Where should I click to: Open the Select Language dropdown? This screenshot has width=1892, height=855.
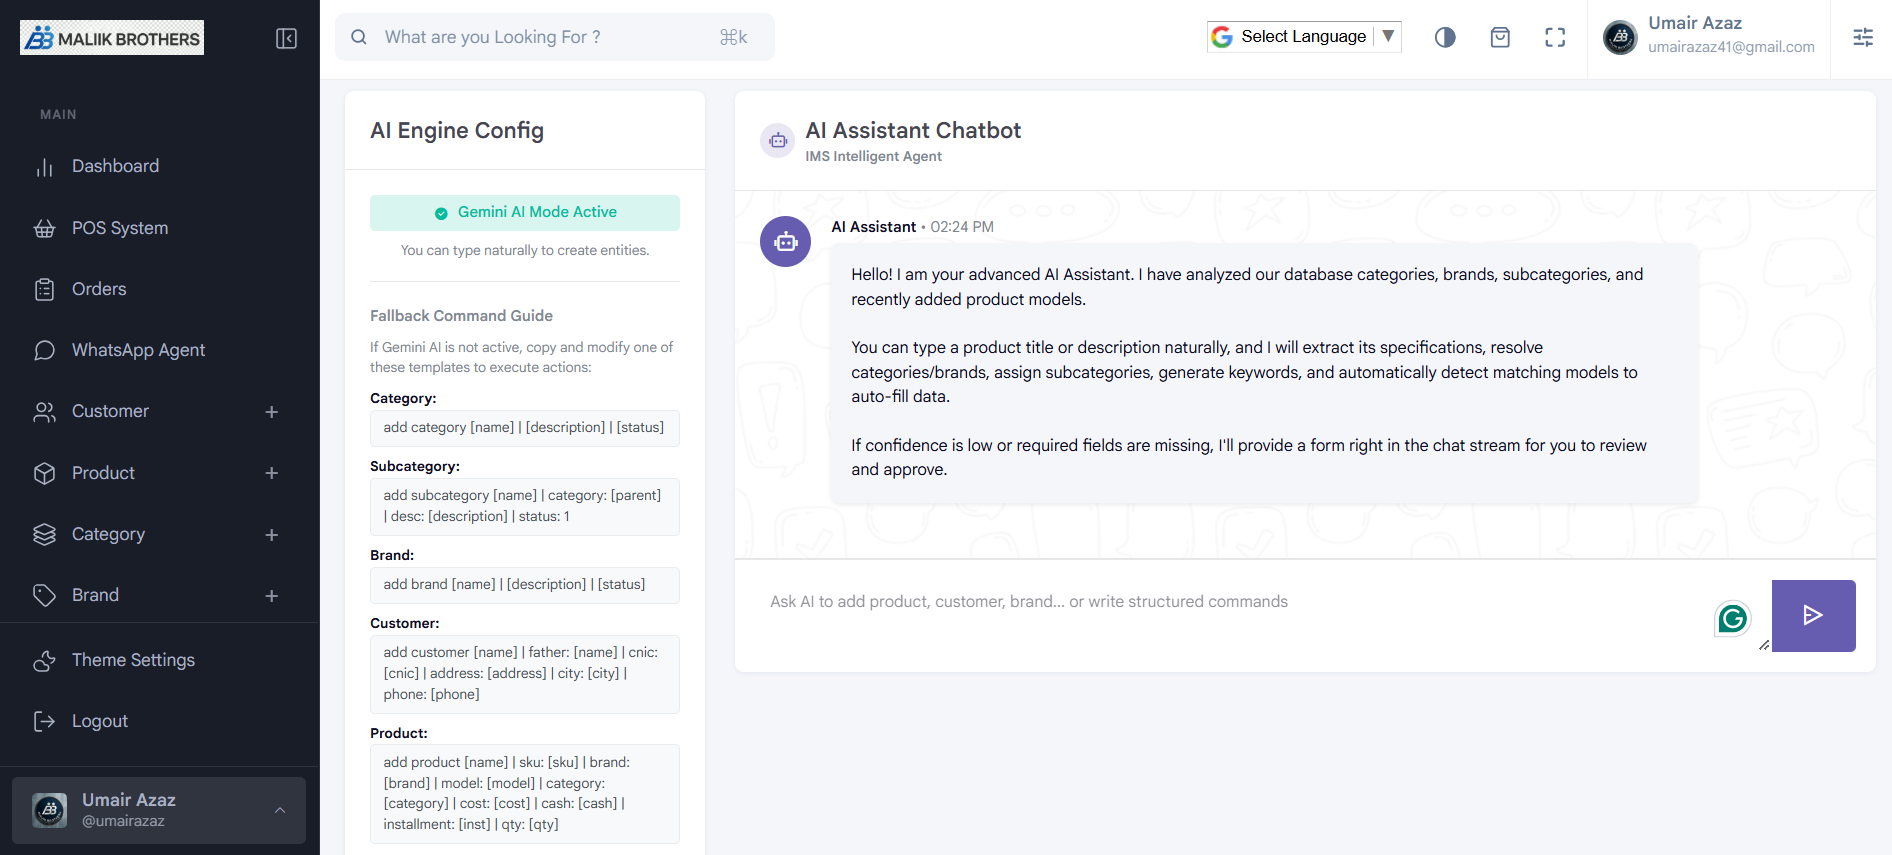click(1304, 37)
